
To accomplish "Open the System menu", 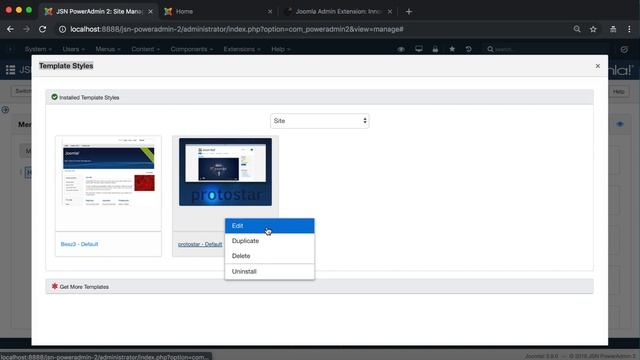I will [38, 49].
